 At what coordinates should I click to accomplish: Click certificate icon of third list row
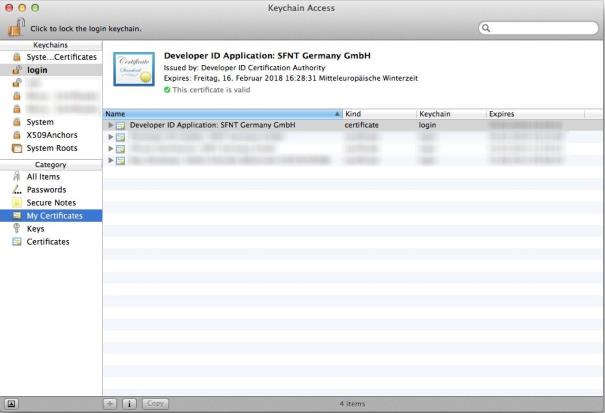tap(121, 149)
